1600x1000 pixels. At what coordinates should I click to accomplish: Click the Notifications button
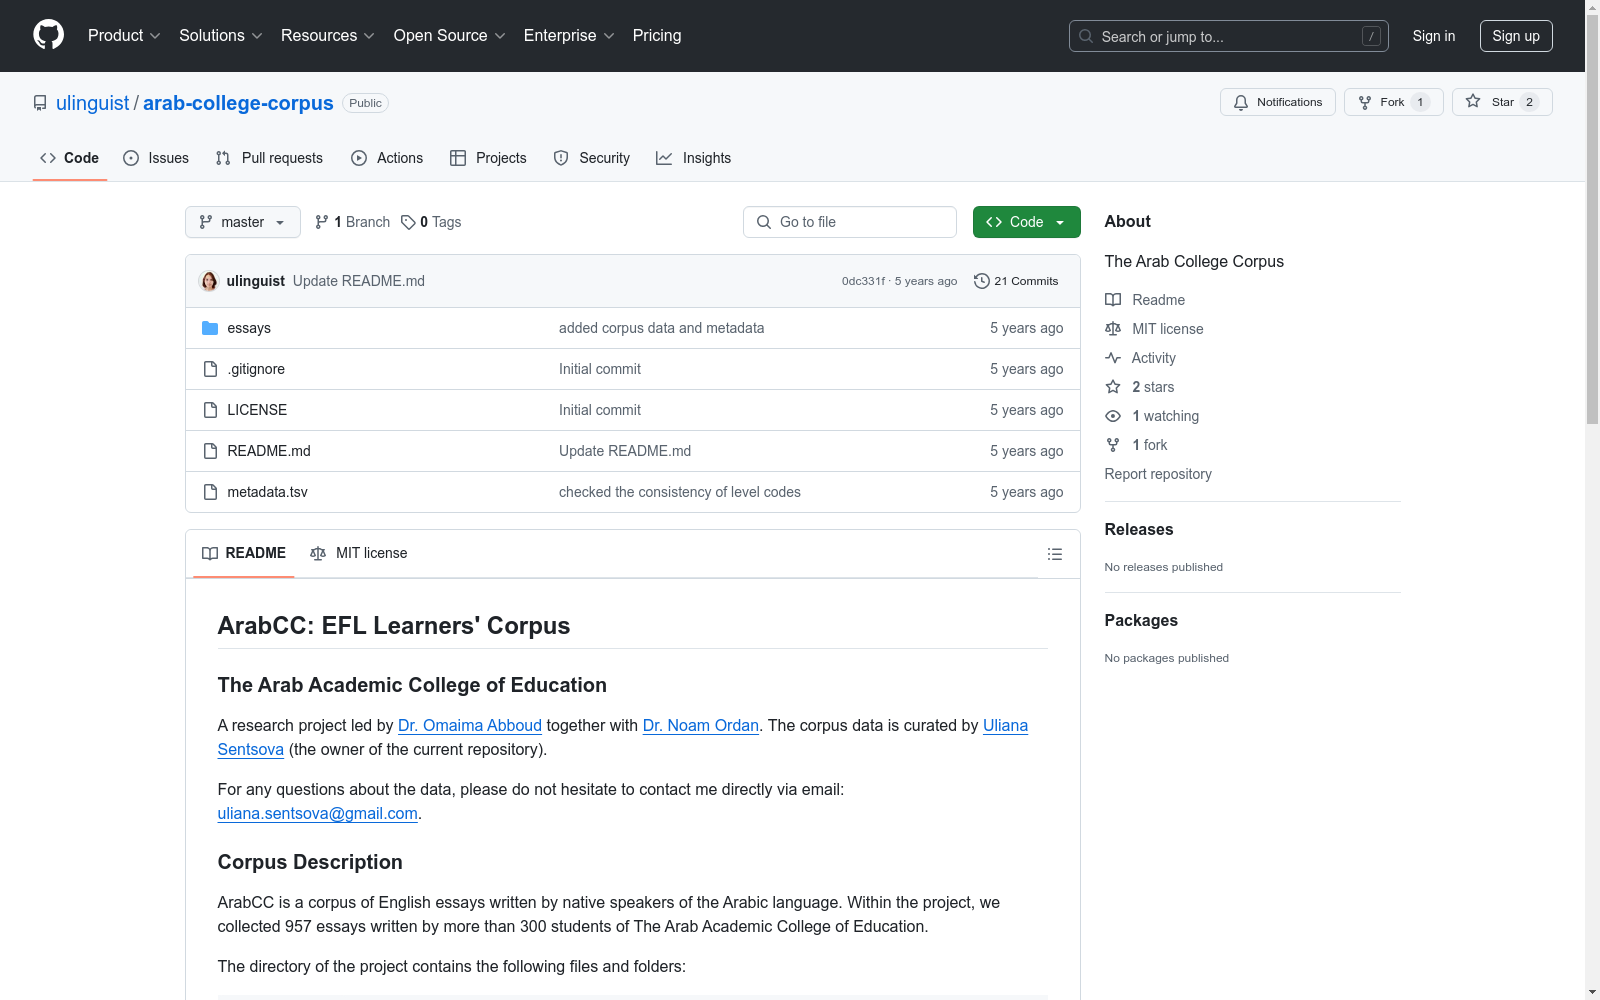point(1278,102)
